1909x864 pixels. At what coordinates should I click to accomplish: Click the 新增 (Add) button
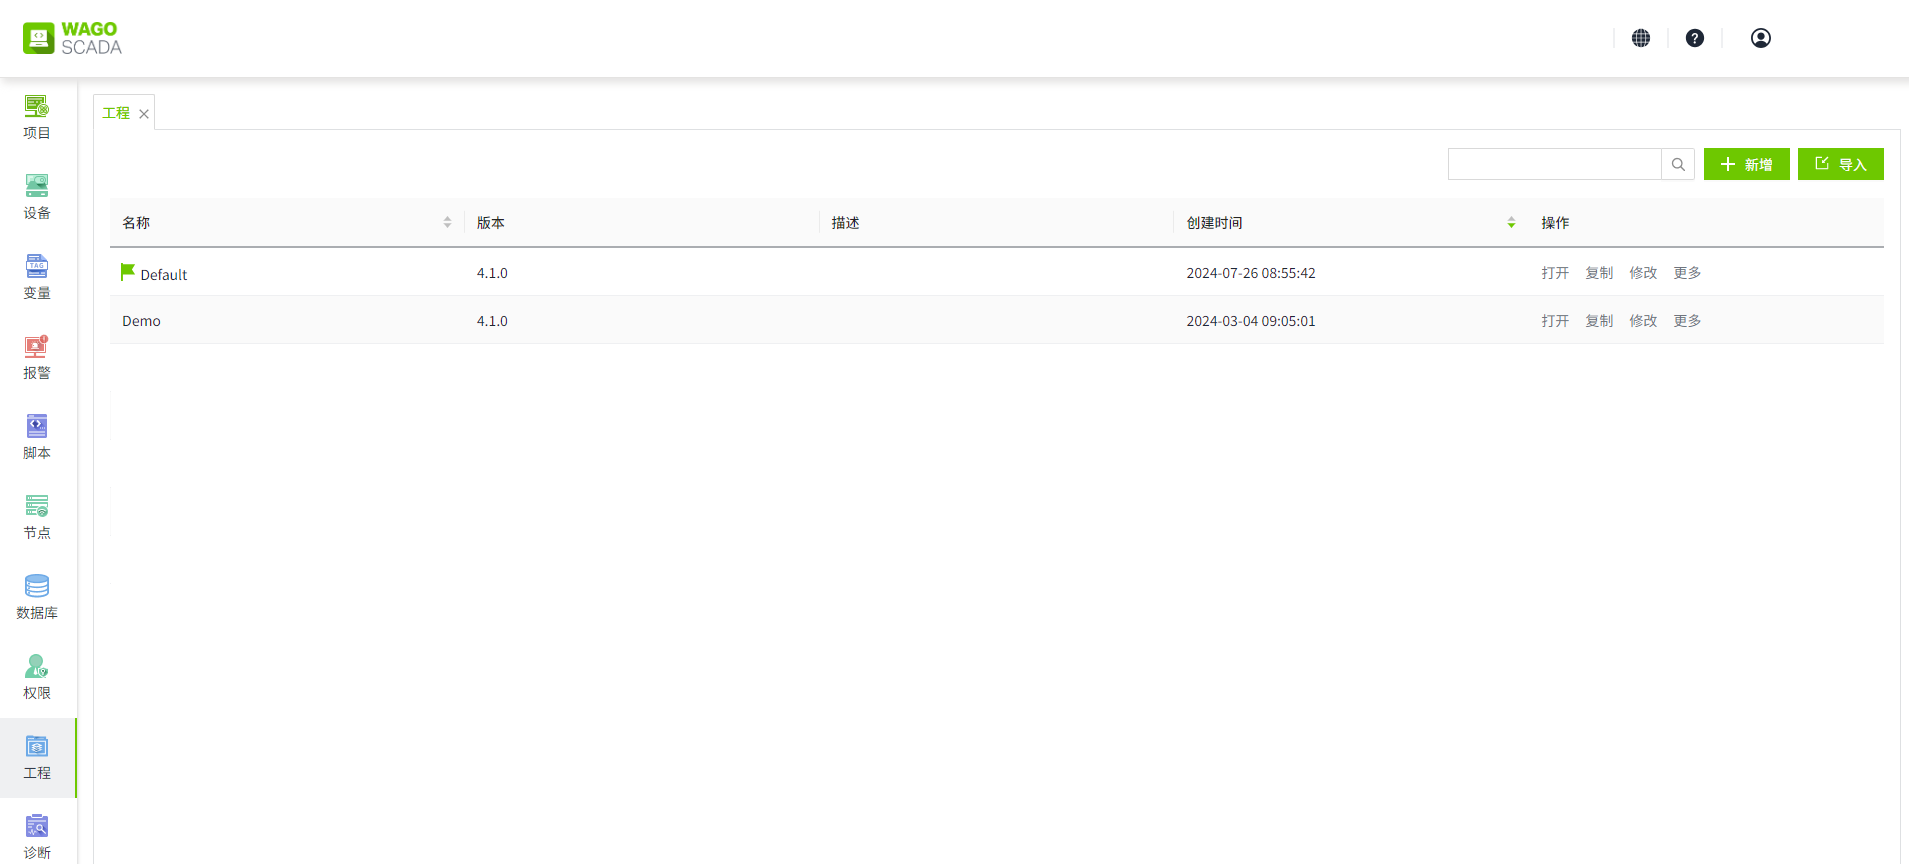1746,164
